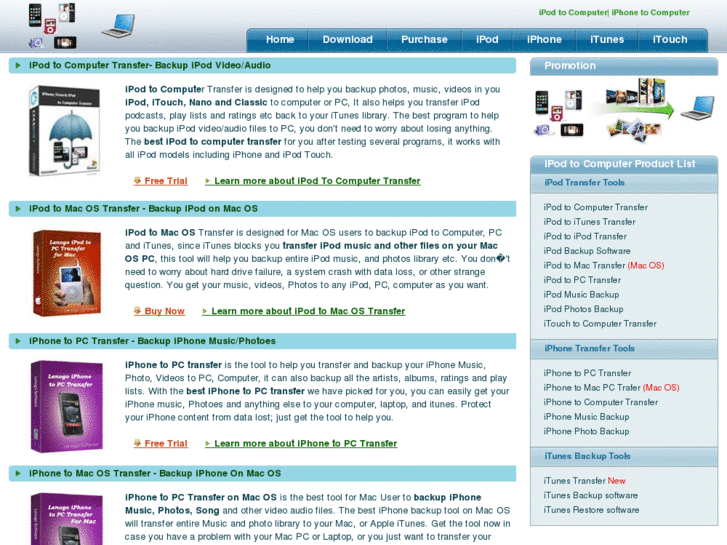Click Free Trial under iPhone to PC Transfer
This screenshot has width=727, height=545.
click(166, 443)
